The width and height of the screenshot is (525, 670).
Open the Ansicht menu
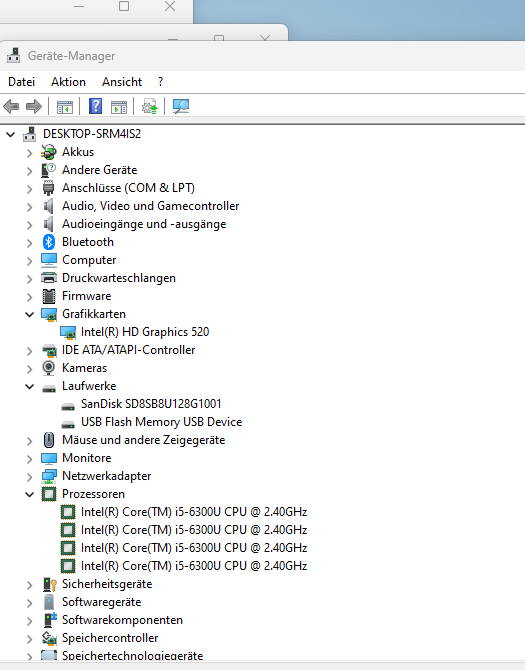[122, 82]
